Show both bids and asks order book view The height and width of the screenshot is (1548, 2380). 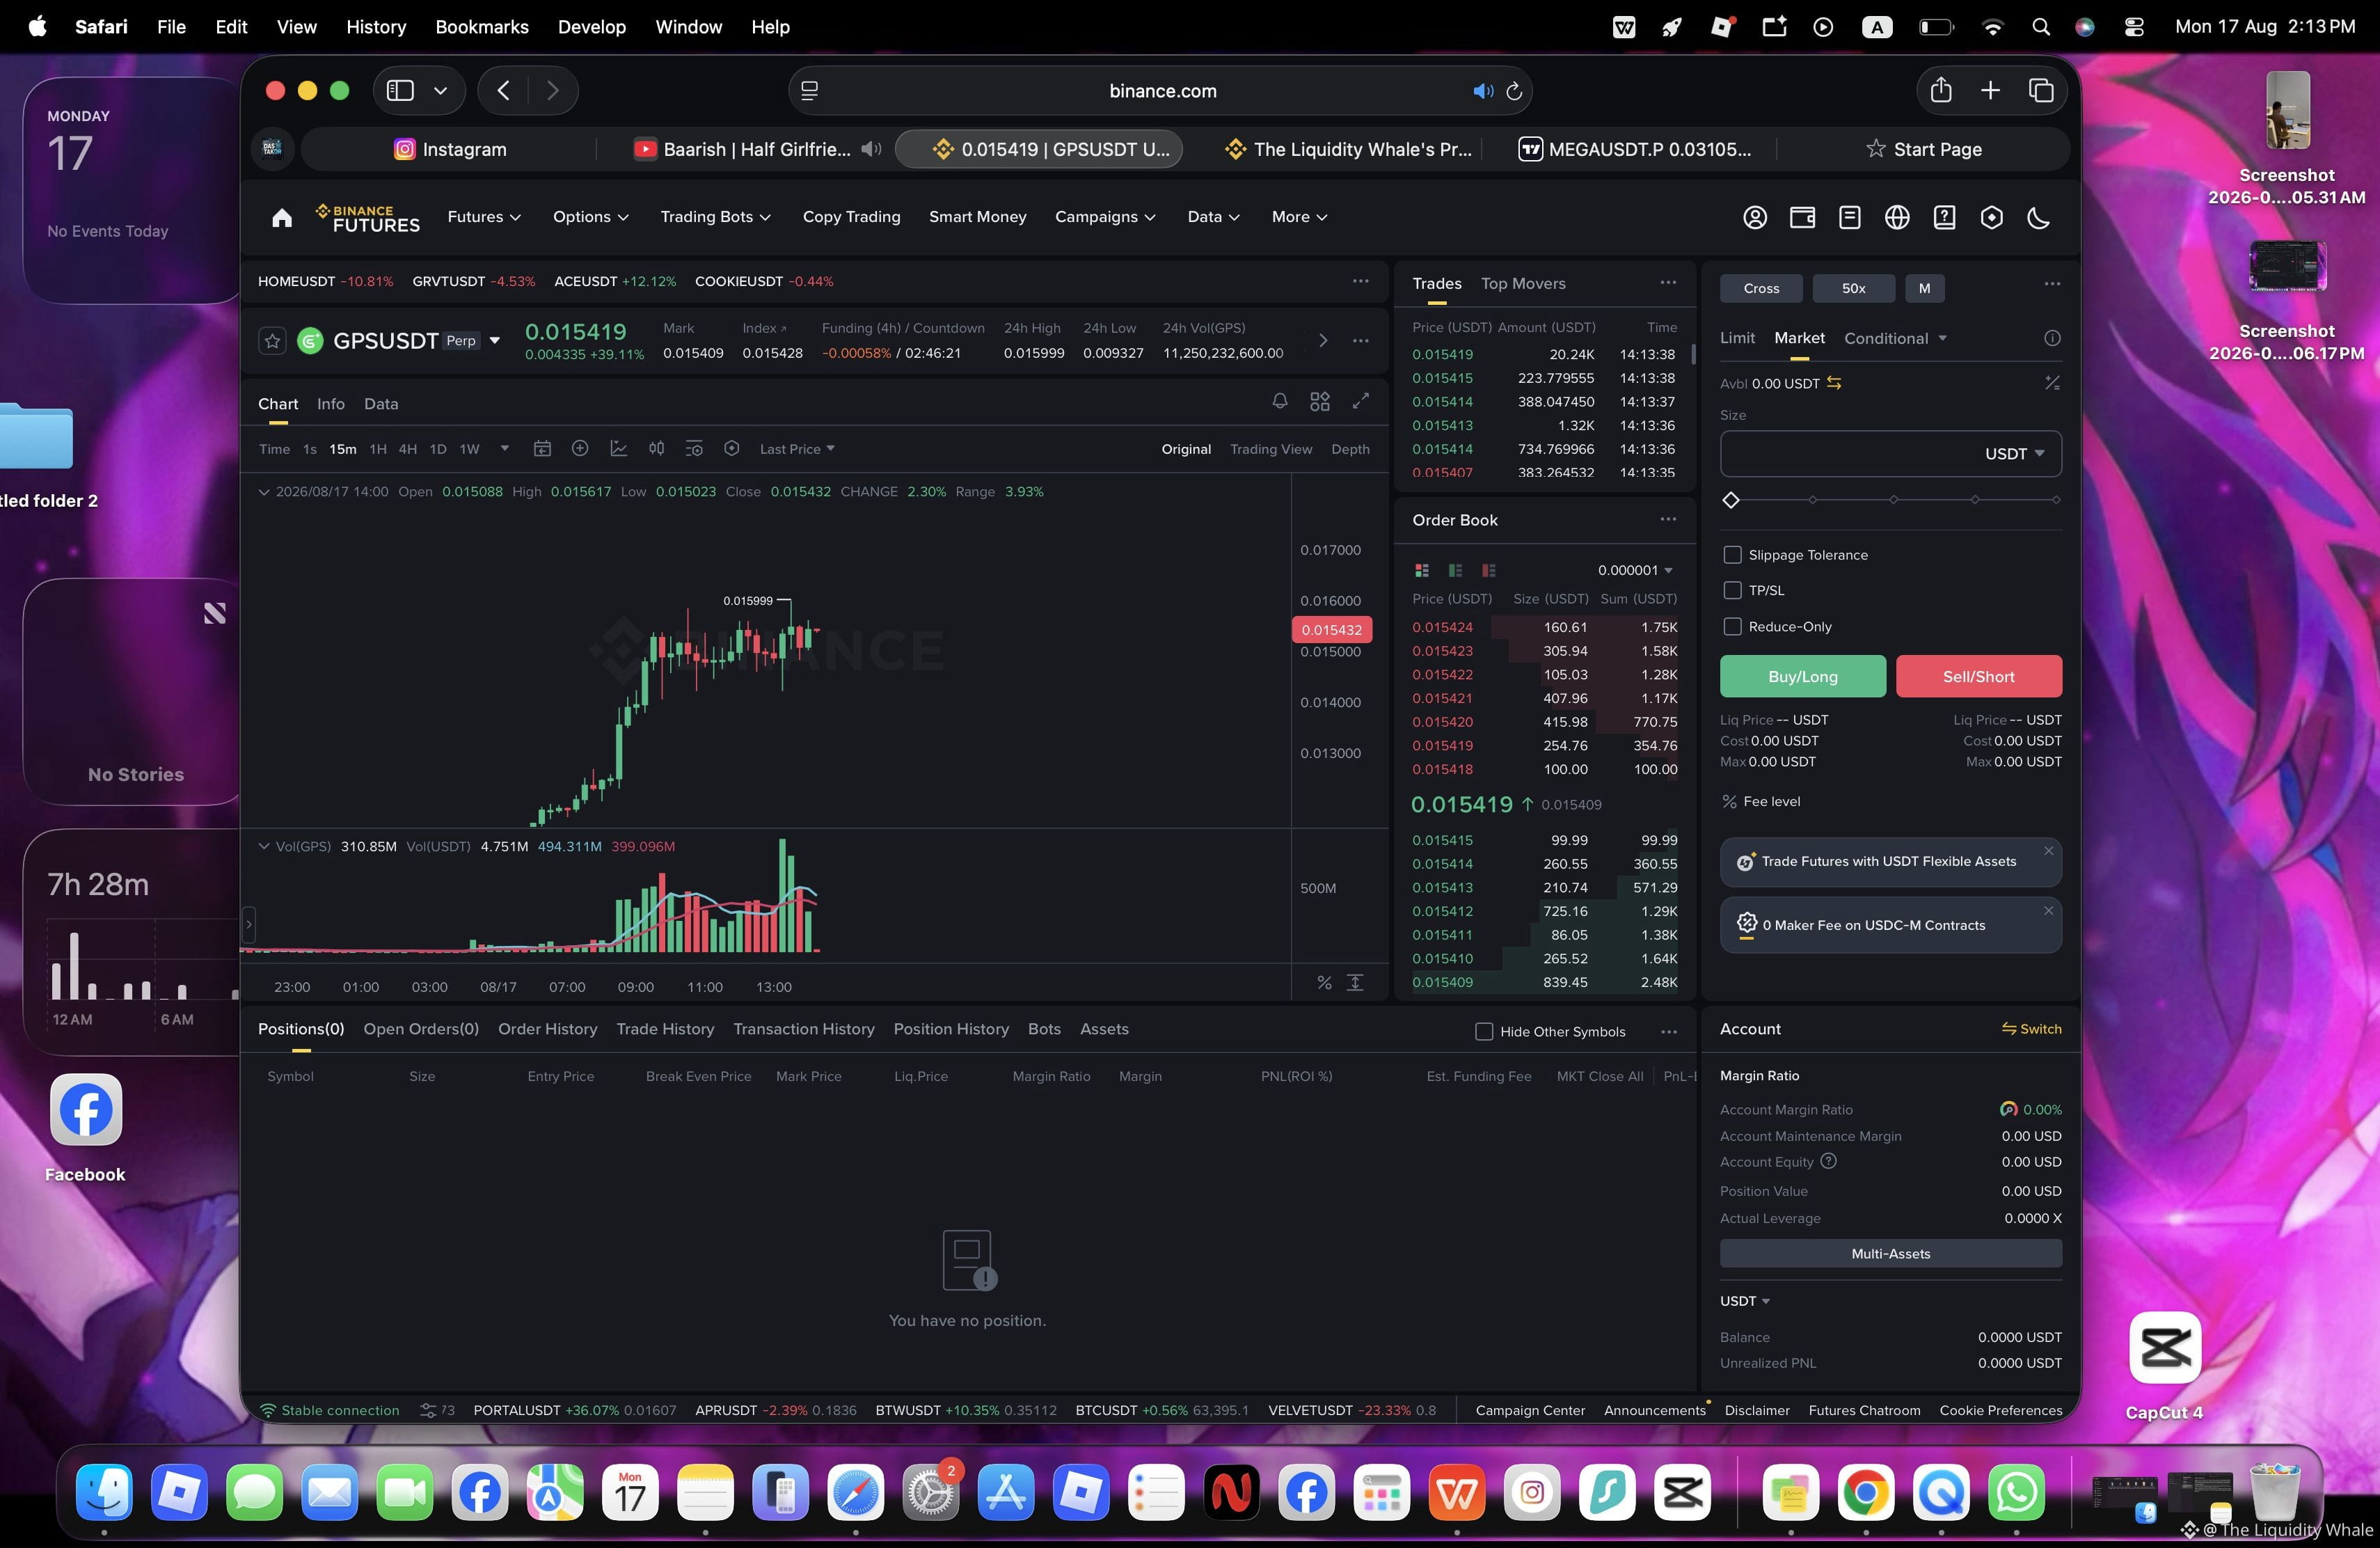click(x=1422, y=570)
